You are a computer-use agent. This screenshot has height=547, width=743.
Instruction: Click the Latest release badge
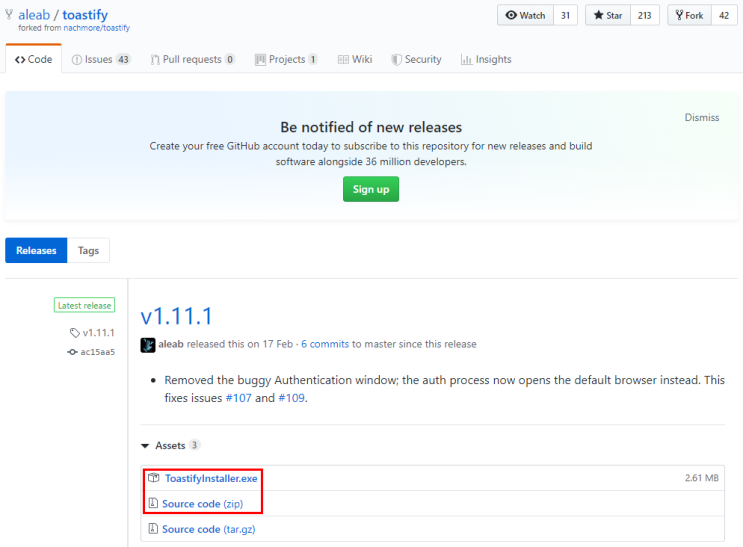coord(84,306)
